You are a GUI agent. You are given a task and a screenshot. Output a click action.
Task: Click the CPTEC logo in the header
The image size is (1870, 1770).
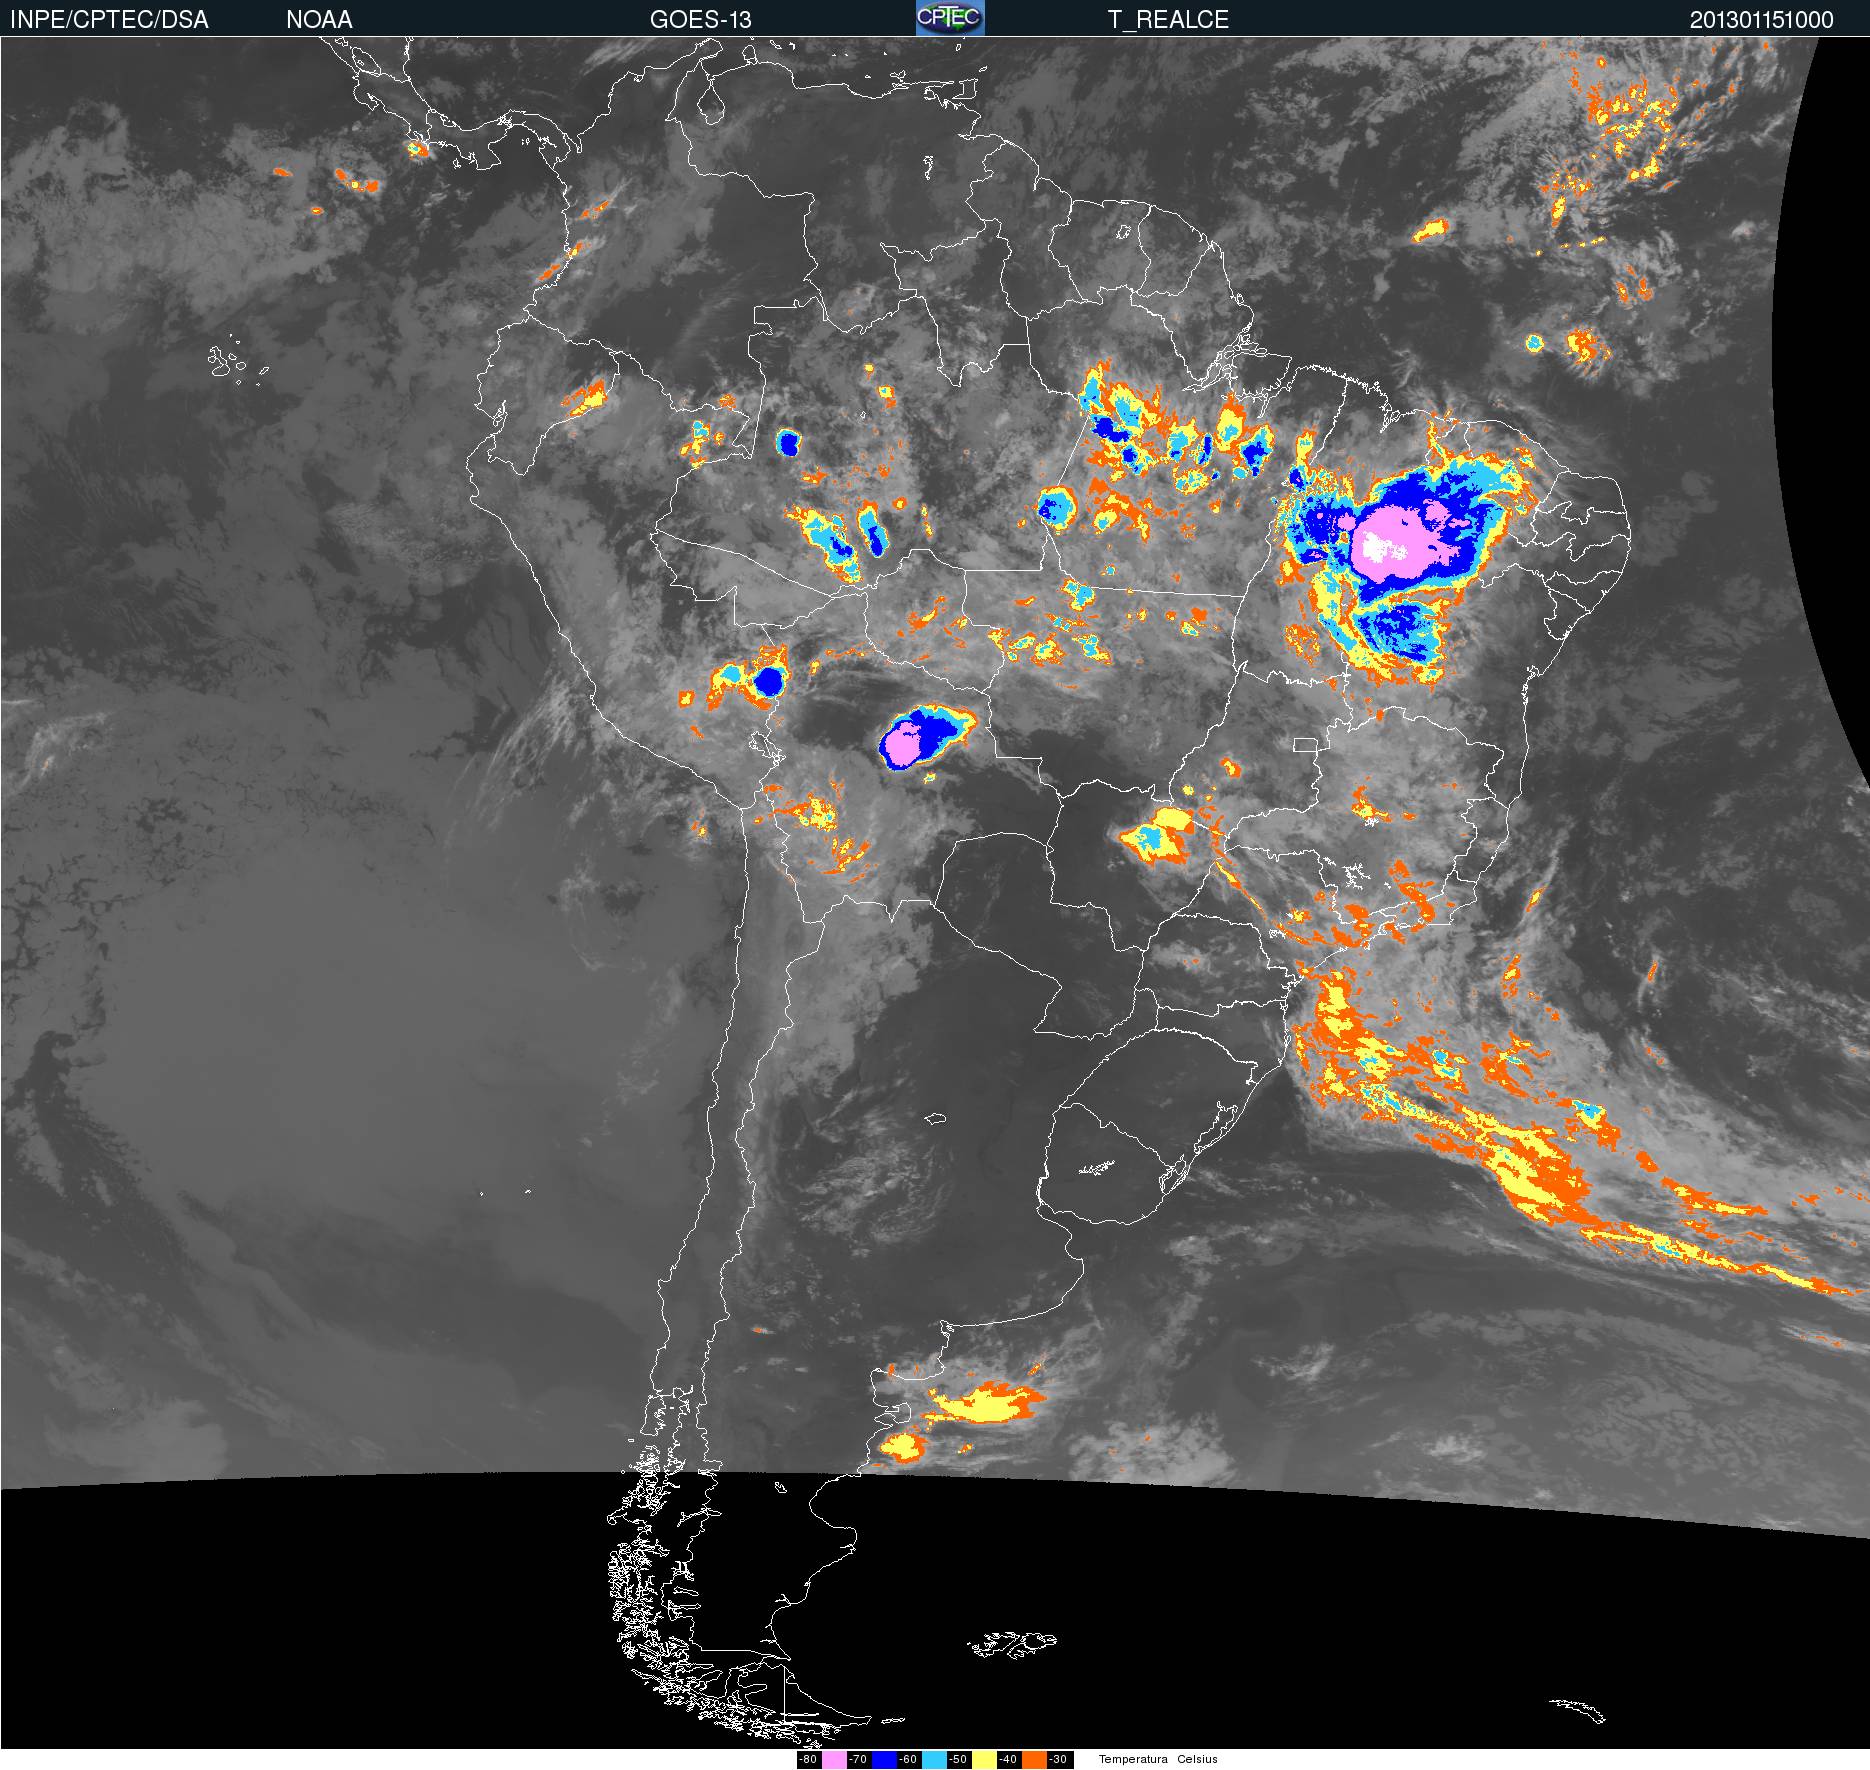coord(950,18)
